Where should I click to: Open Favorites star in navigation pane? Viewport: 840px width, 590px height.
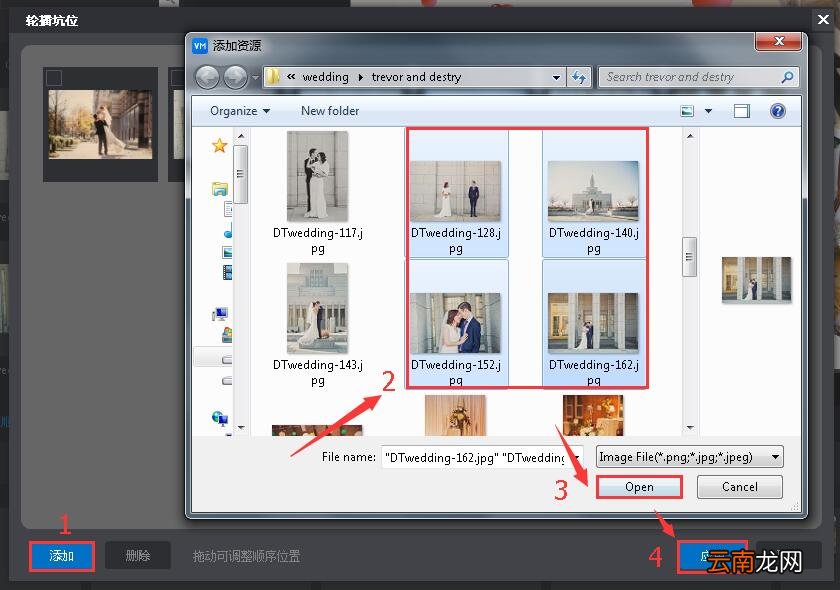click(x=220, y=145)
